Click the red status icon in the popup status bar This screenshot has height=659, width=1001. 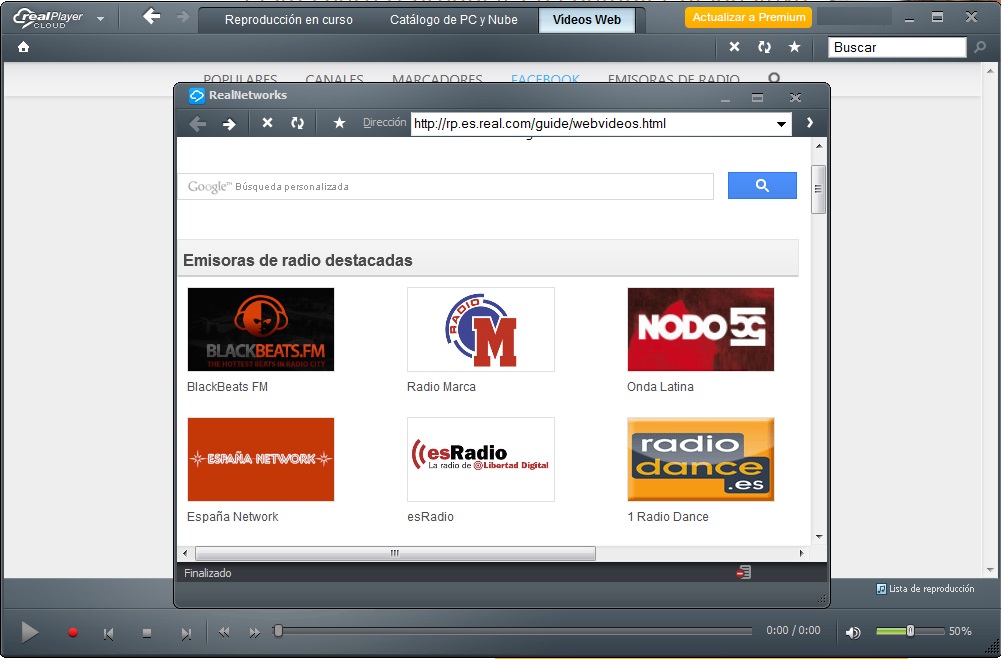pyautogui.click(x=744, y=573)
